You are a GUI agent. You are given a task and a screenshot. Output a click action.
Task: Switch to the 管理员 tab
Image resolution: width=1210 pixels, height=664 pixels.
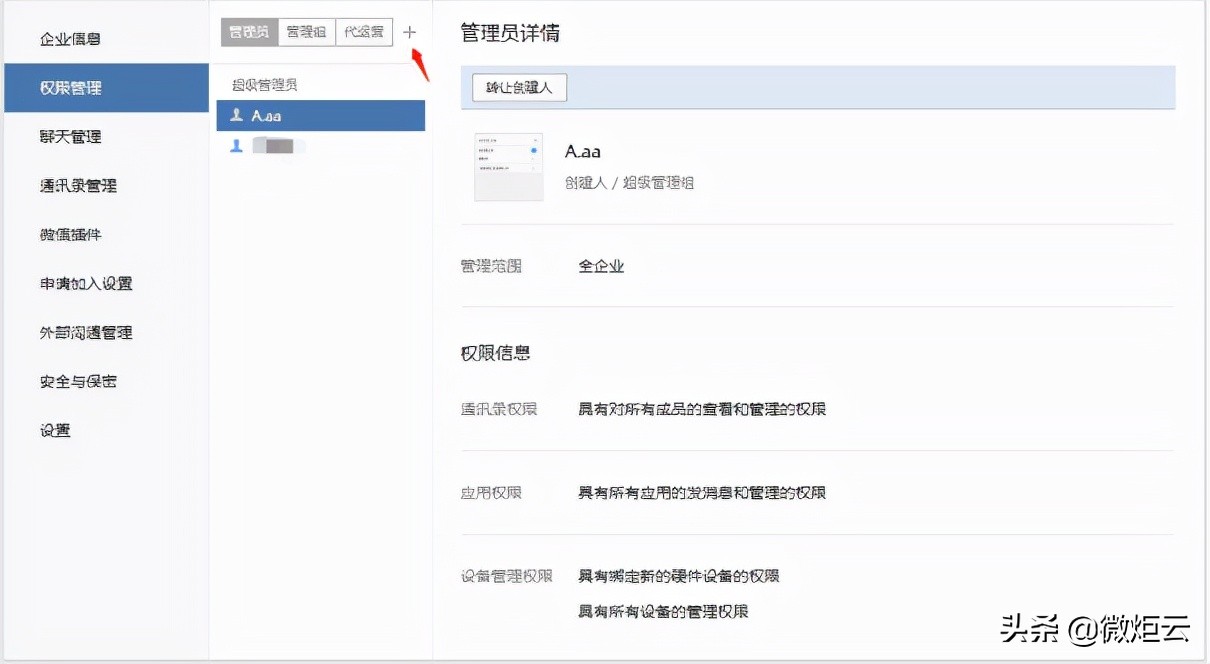point(248,31)
